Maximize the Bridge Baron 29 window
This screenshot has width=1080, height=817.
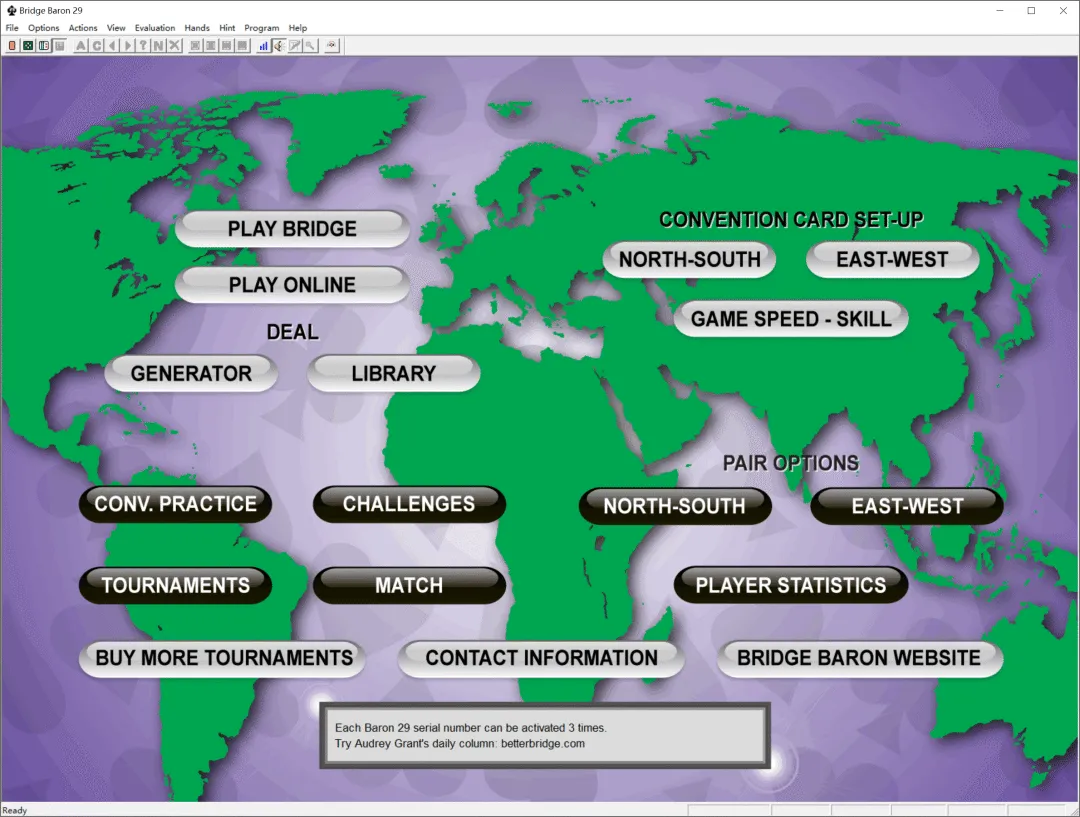[1031, 10]
